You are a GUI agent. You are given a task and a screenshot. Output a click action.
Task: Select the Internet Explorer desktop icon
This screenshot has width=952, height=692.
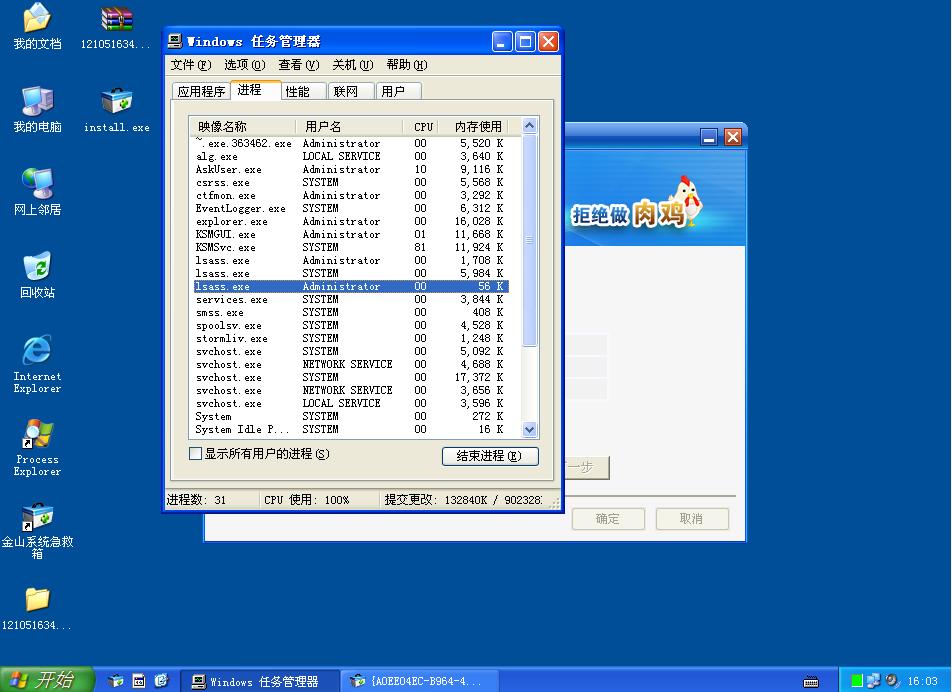37,364
